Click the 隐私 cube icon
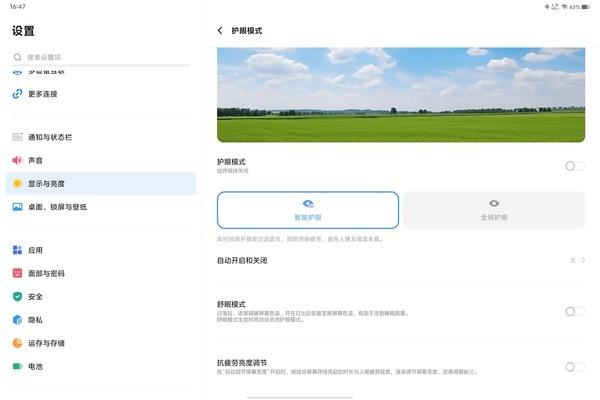 coord(17,320)
